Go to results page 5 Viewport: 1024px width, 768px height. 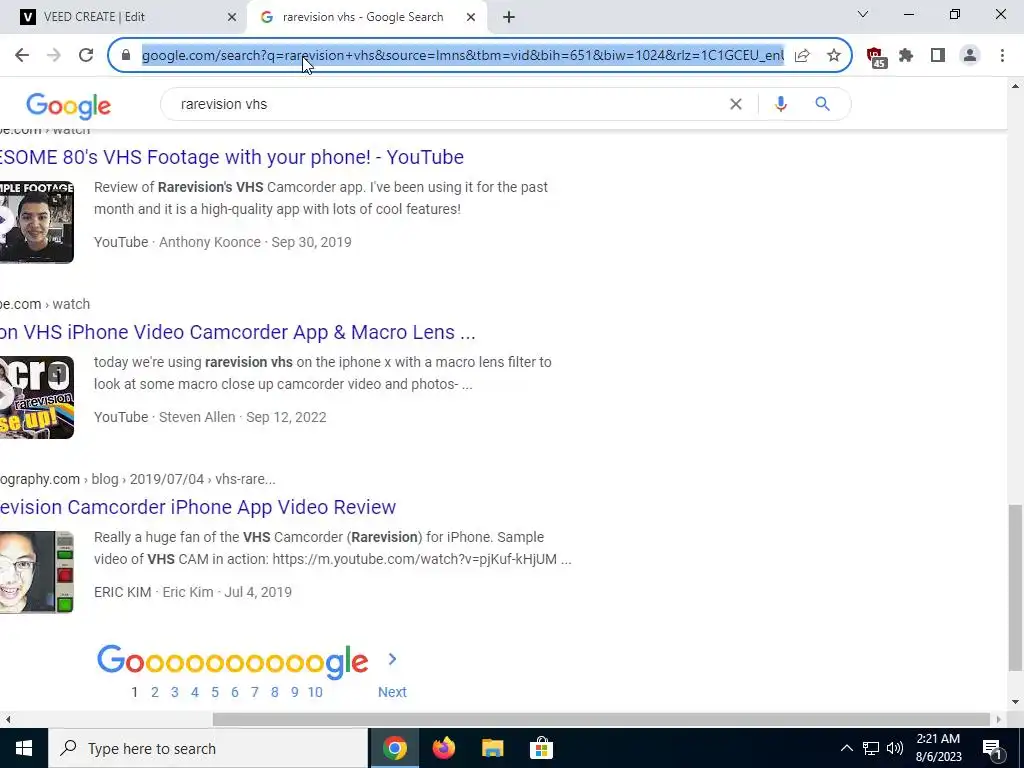click(x=215, y=692)
